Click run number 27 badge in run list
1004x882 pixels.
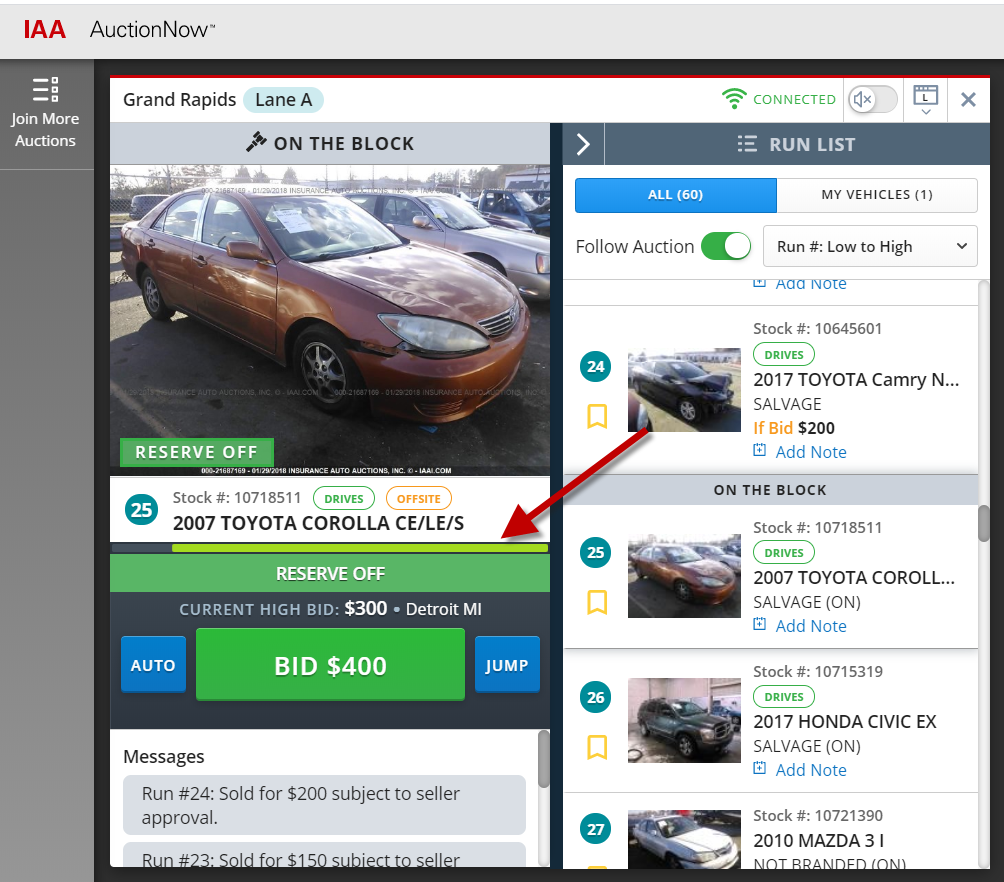(x=595, y=829)
